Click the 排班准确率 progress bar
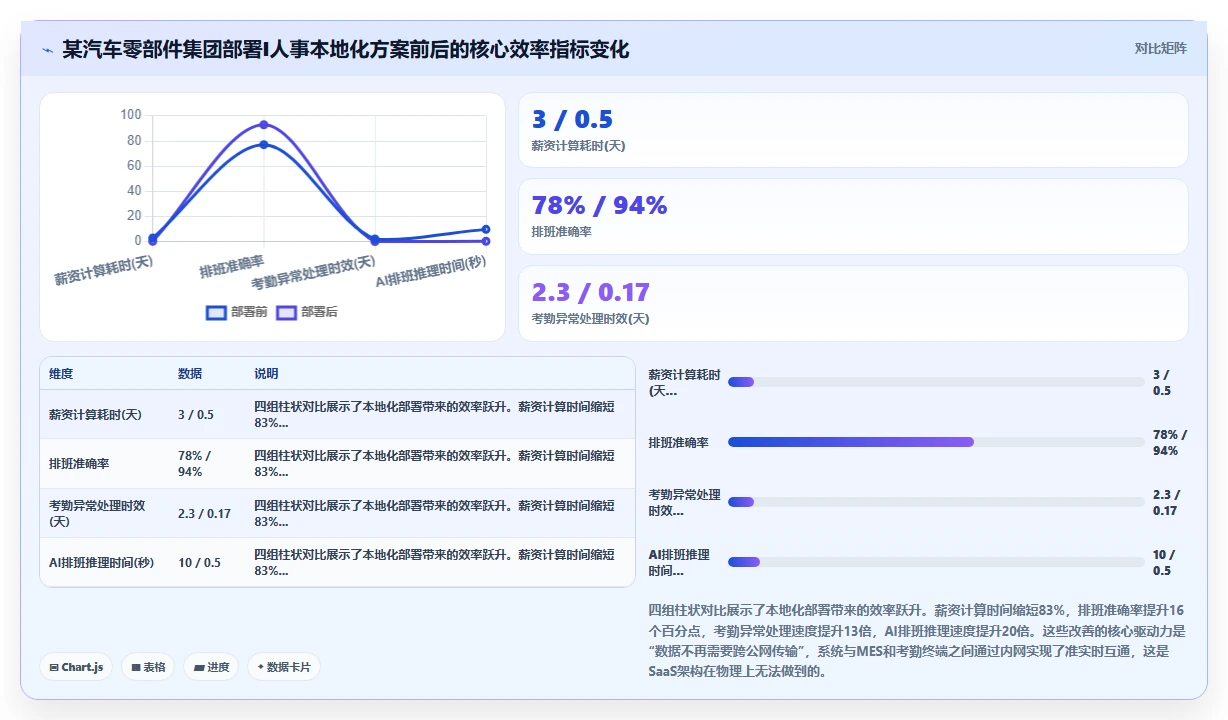Viewport: 1228px width, 720px height. (x=936, y=442)
